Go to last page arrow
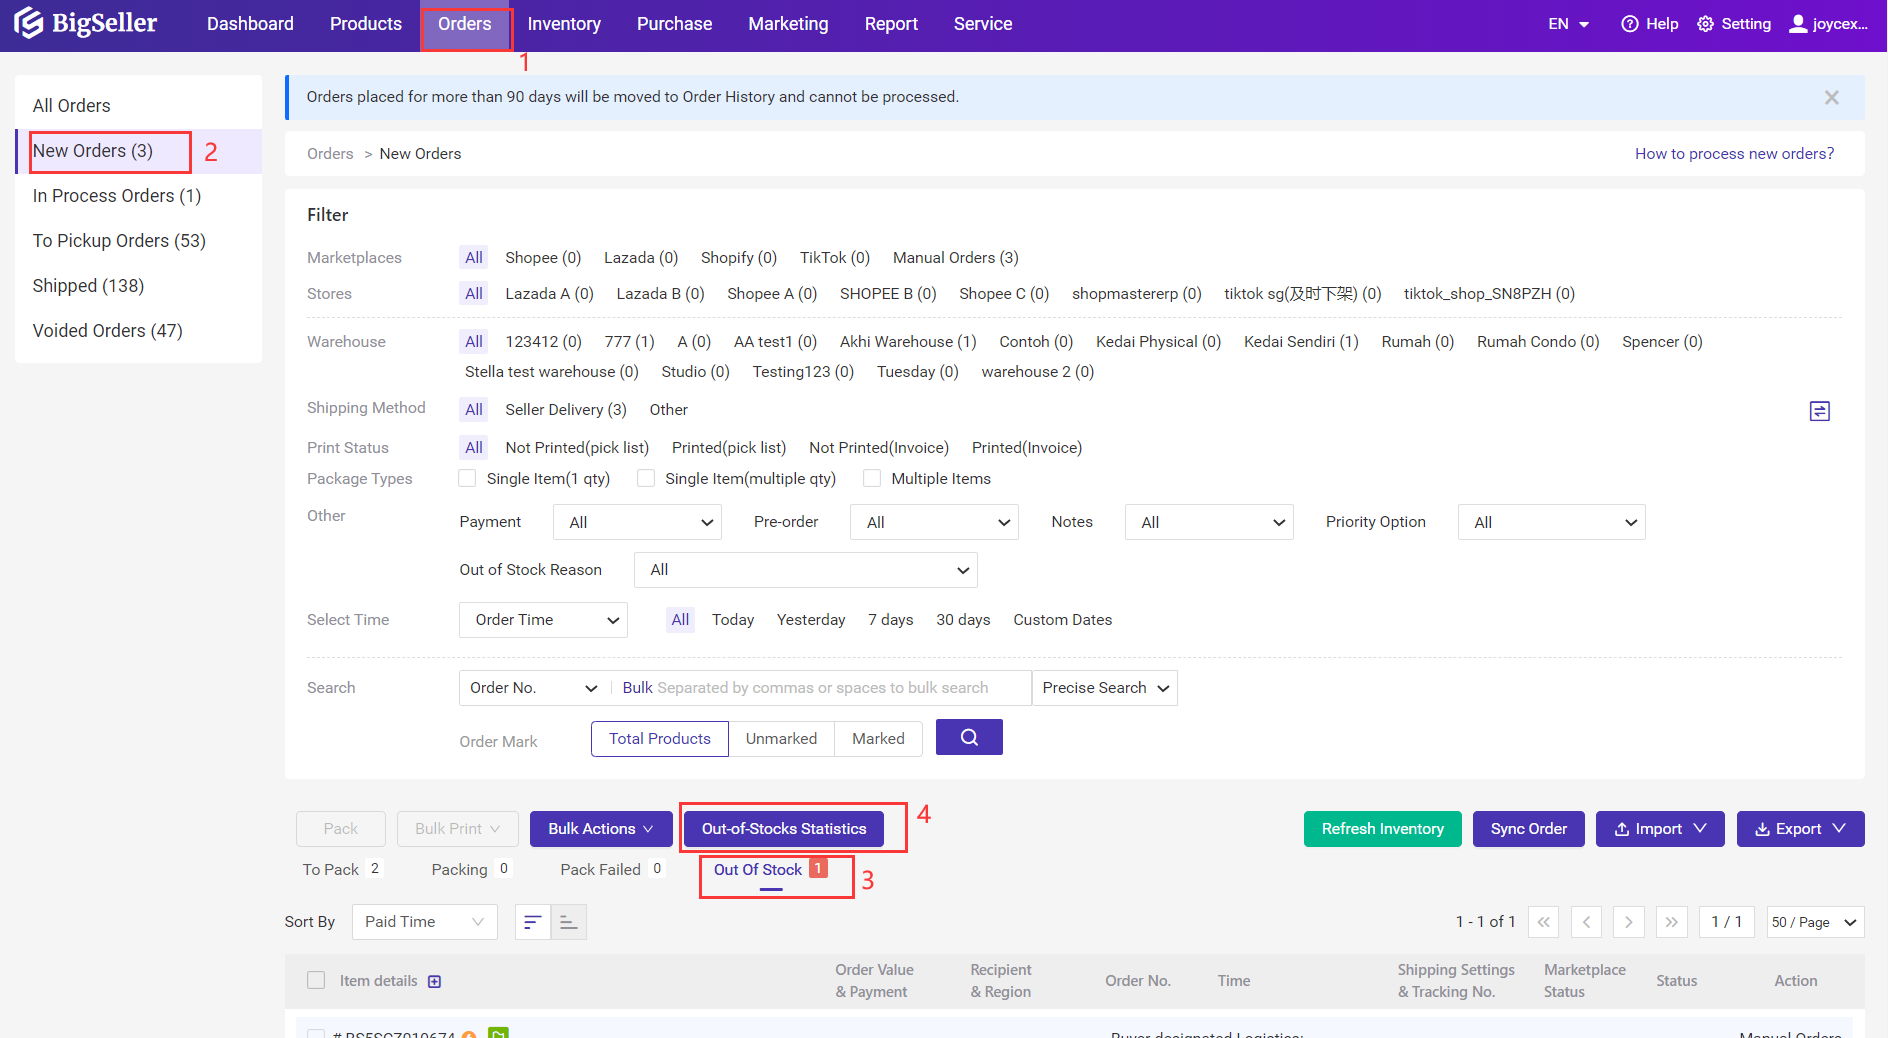The image size is (1888, 1038). tap(1671, 922)
